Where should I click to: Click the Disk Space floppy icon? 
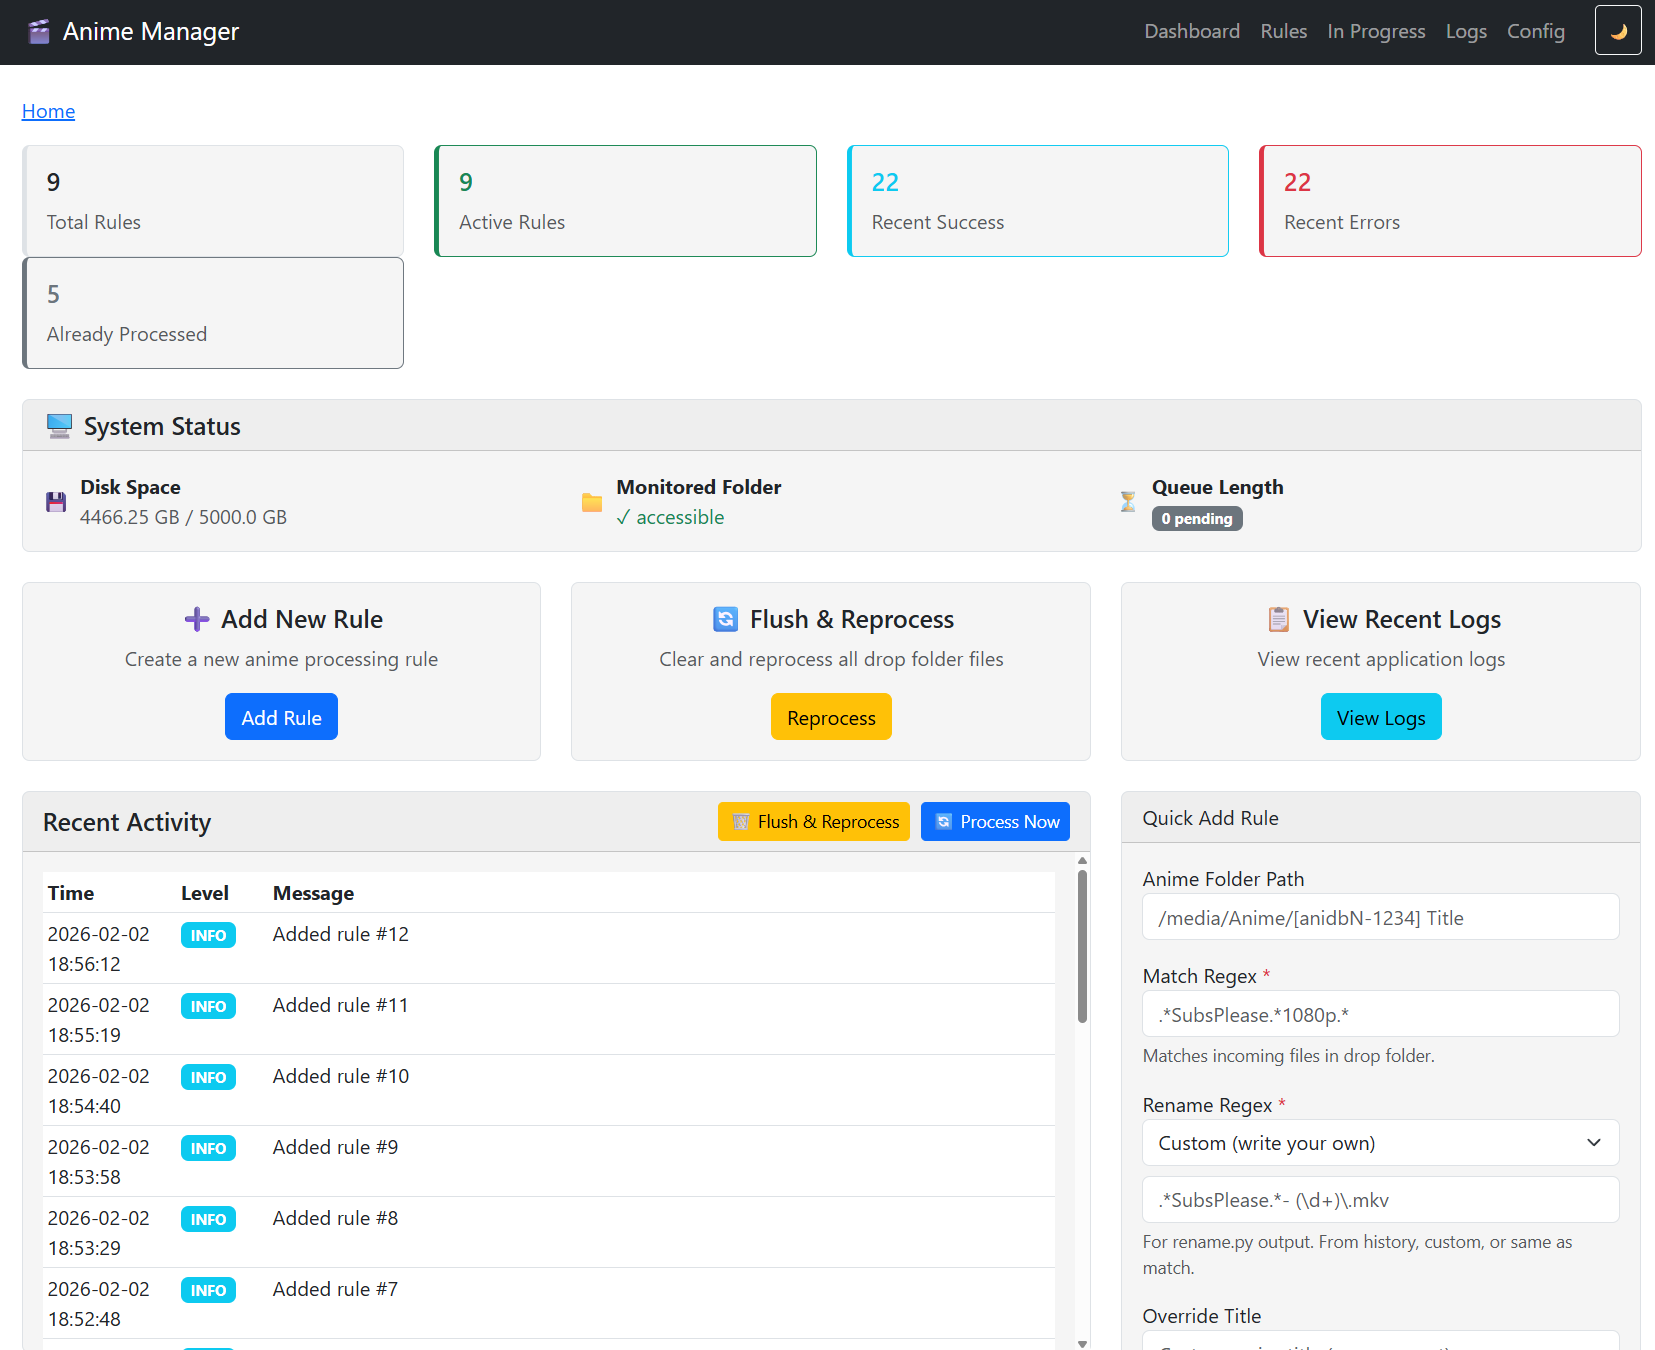coord(56,502)
